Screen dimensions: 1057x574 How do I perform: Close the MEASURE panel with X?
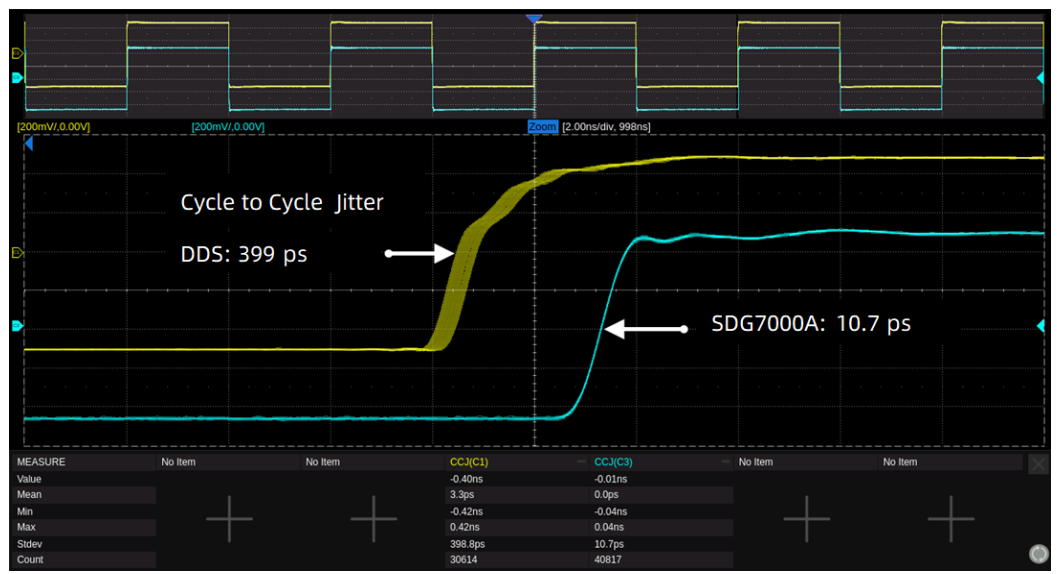(x=1038, y=464)
